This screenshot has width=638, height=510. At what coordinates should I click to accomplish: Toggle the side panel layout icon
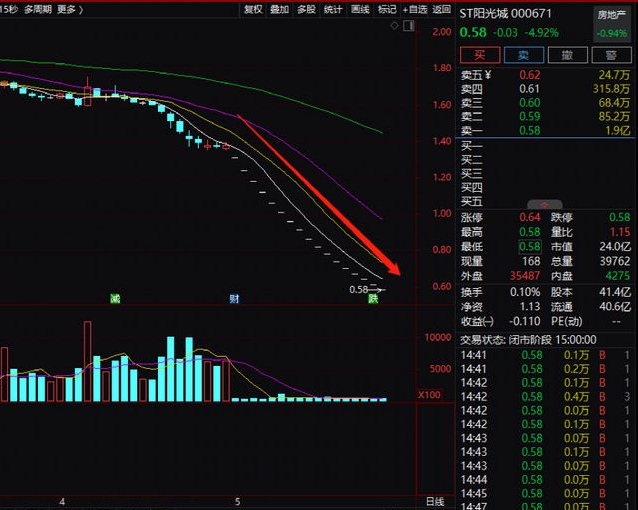(x=409, y=26)
